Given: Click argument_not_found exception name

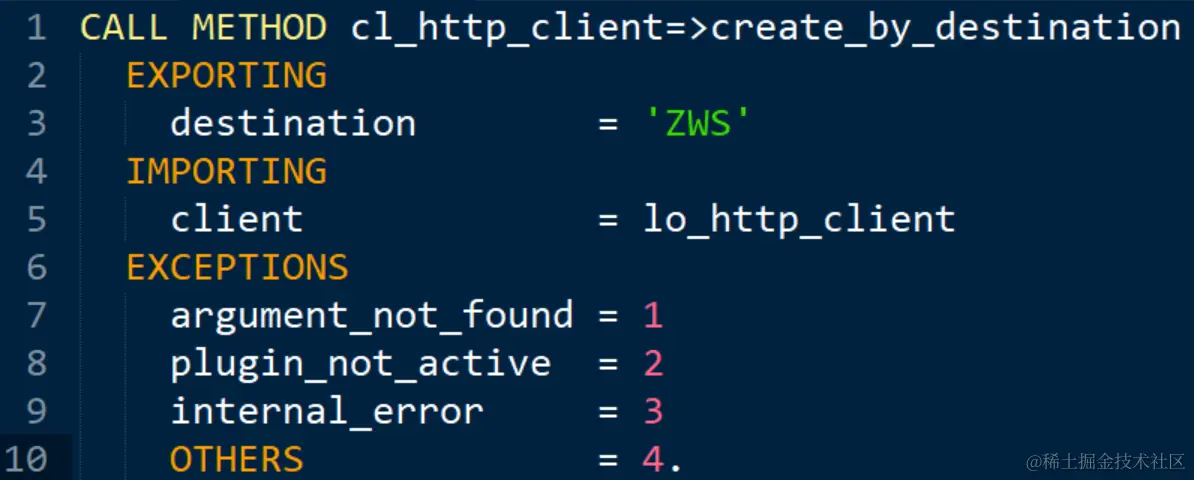Looking at the screenshot, I should (x=372, y=316).
